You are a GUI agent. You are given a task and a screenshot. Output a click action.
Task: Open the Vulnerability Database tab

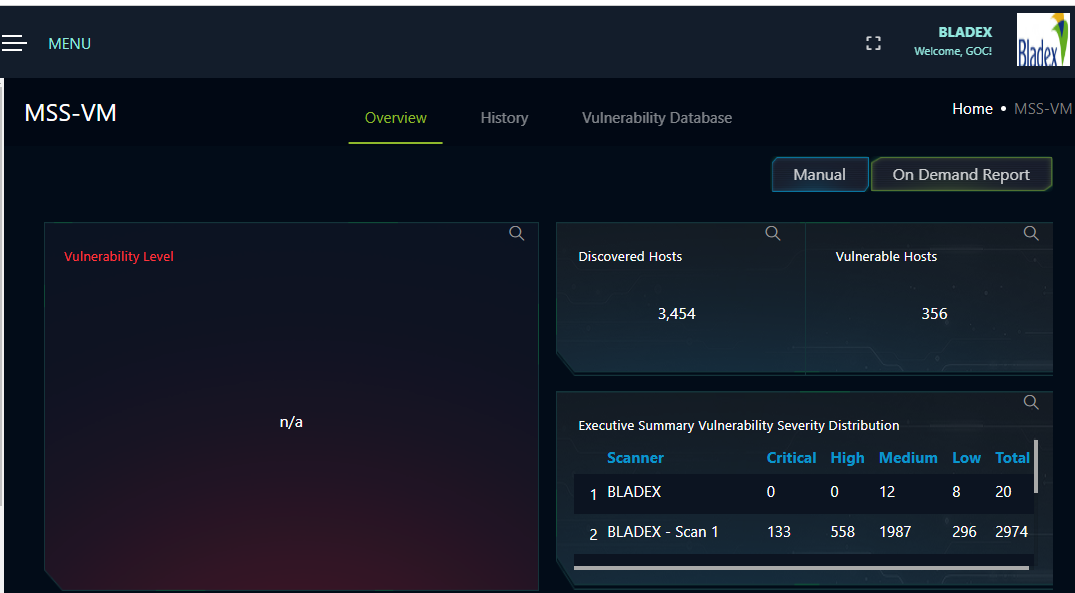pos(657,118)
